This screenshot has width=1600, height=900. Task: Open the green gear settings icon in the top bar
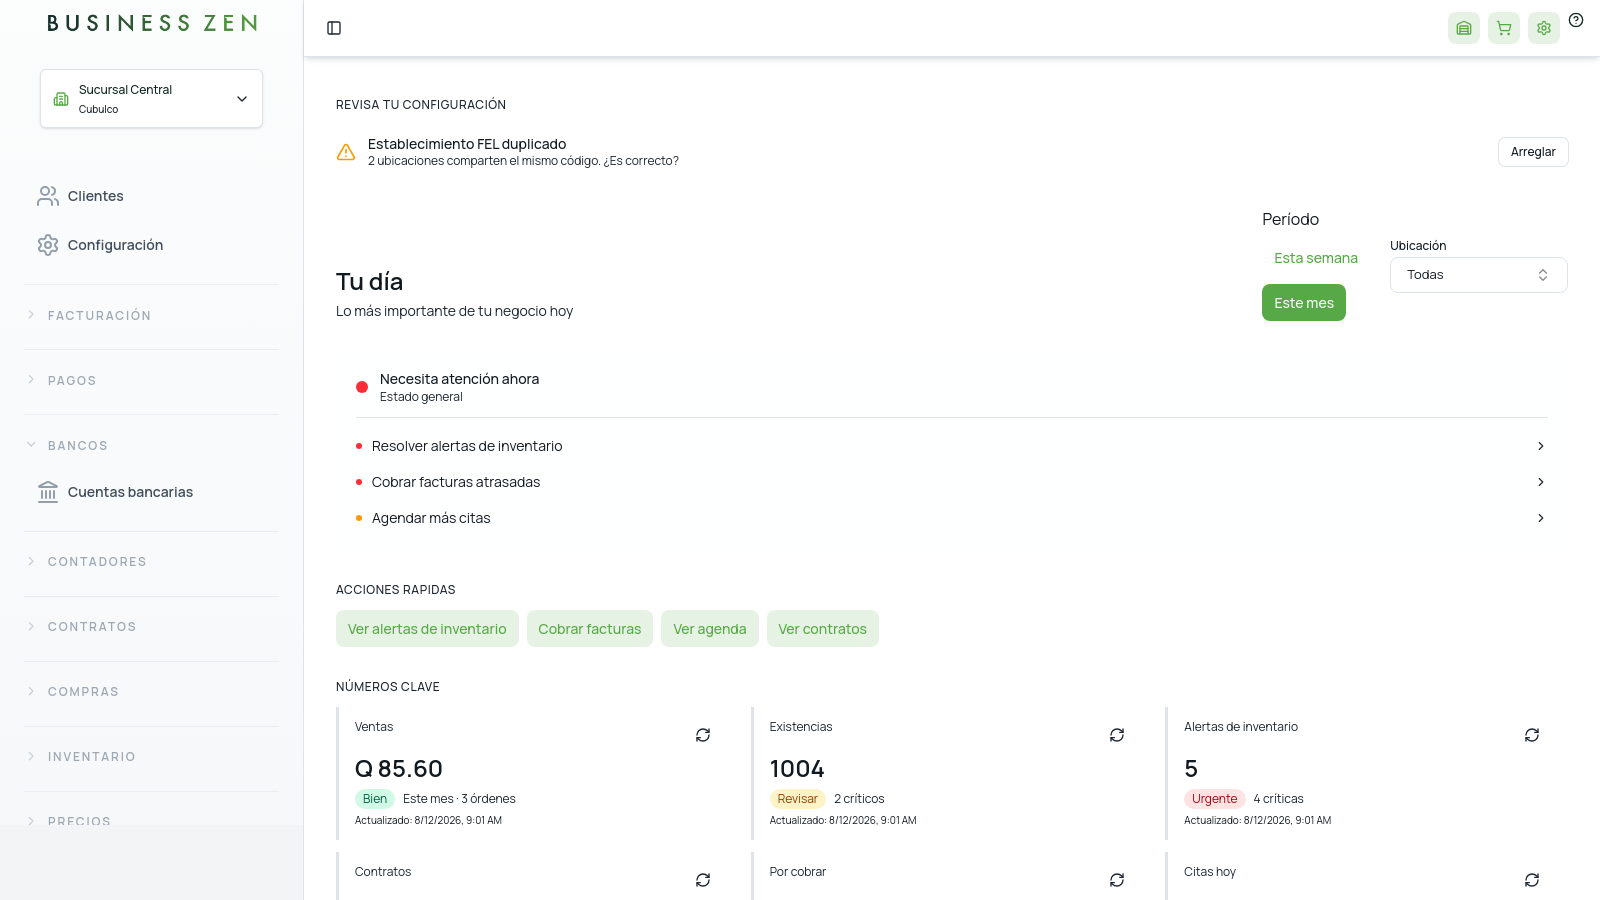pos(1544,28)
